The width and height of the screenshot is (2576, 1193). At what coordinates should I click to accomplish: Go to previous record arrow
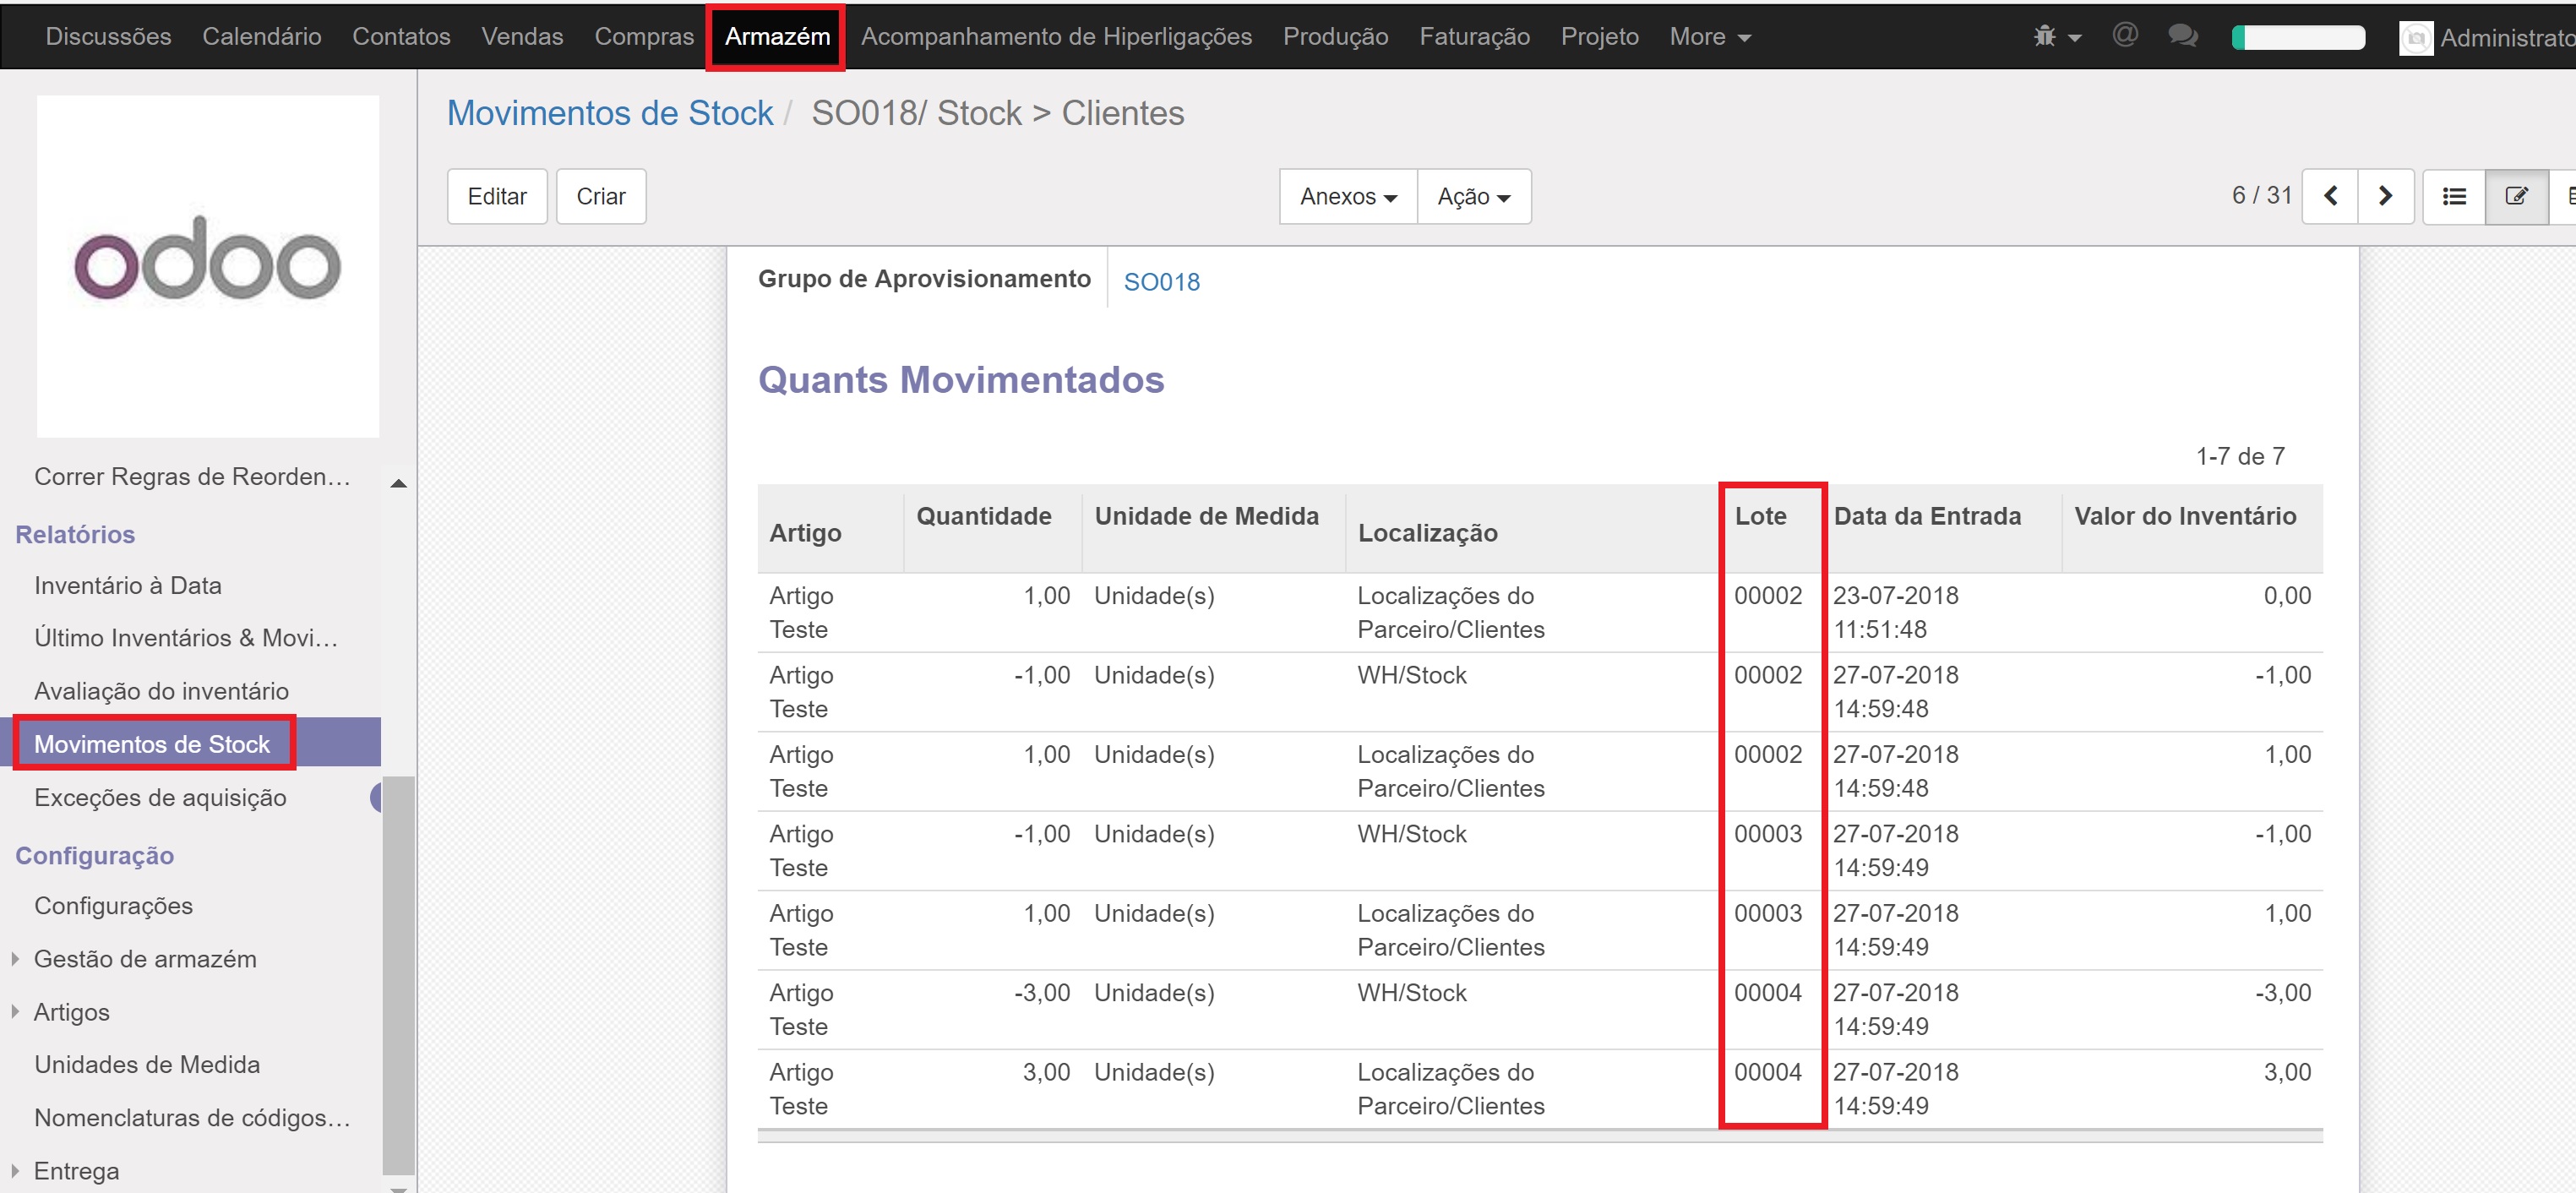pos(2330,196)
